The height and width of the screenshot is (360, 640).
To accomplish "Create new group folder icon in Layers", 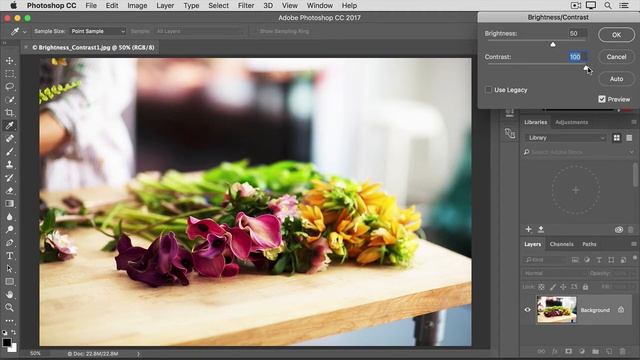I will [596, 351].
